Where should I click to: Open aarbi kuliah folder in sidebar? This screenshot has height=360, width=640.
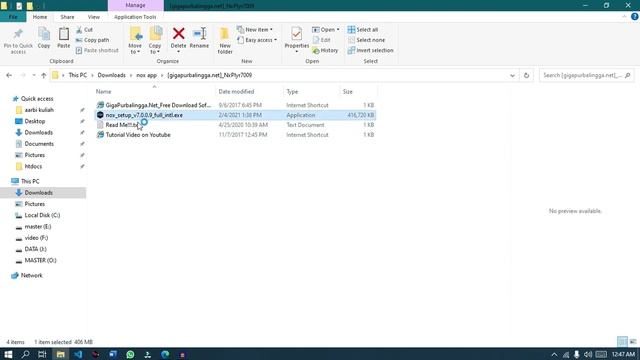pos(39,110)
